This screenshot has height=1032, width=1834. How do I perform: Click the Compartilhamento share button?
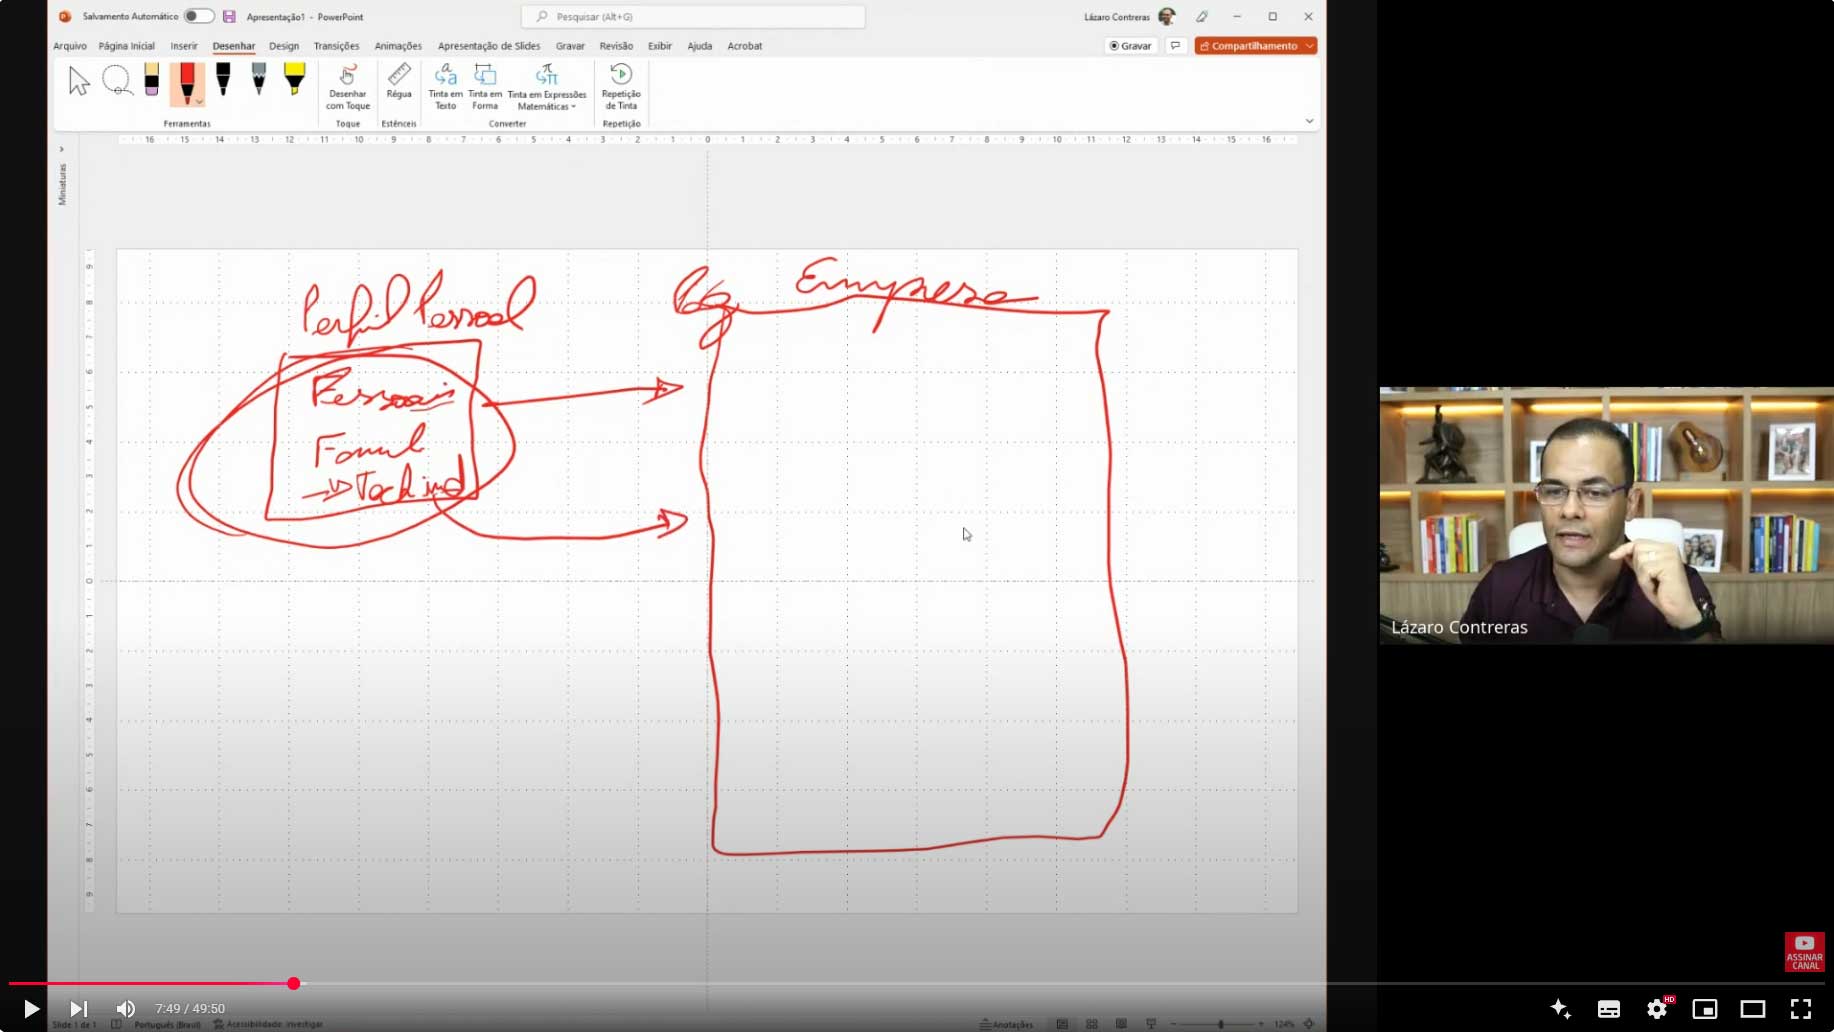[1249, 46]
